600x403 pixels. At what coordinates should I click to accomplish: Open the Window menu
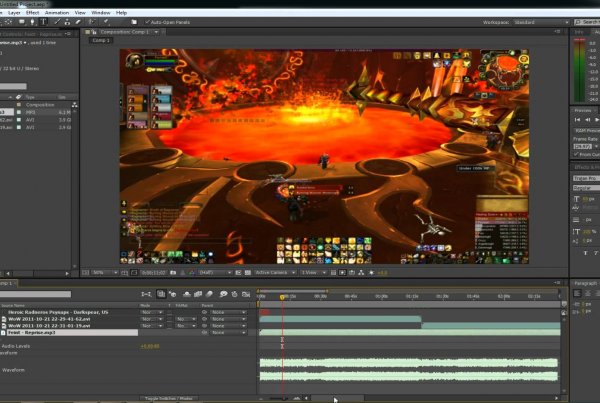[x=101, y=13]
